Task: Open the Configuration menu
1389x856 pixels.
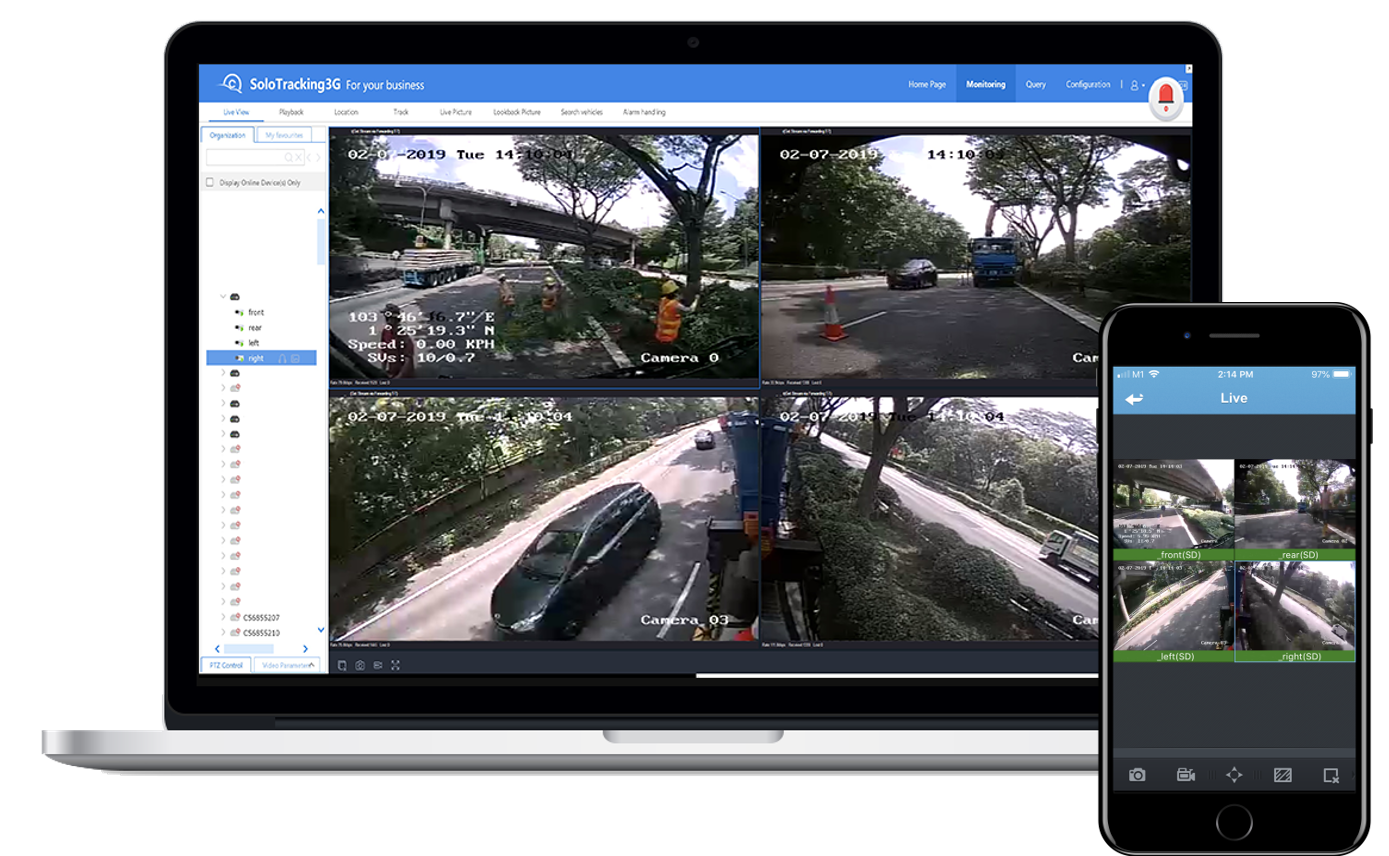Action: click(x=1088, y=85)
